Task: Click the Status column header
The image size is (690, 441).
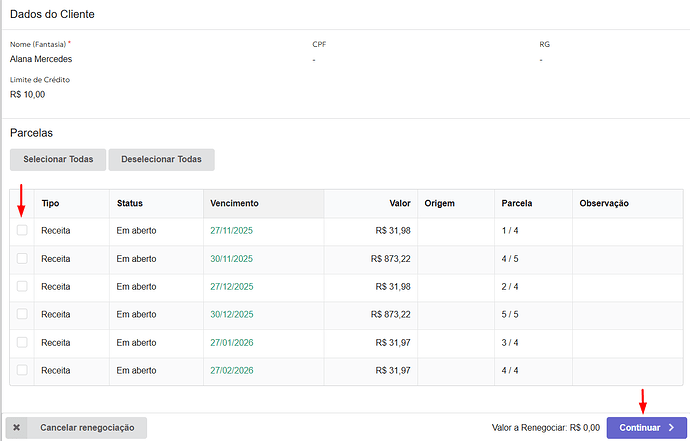Action: (x=130, y=203)
